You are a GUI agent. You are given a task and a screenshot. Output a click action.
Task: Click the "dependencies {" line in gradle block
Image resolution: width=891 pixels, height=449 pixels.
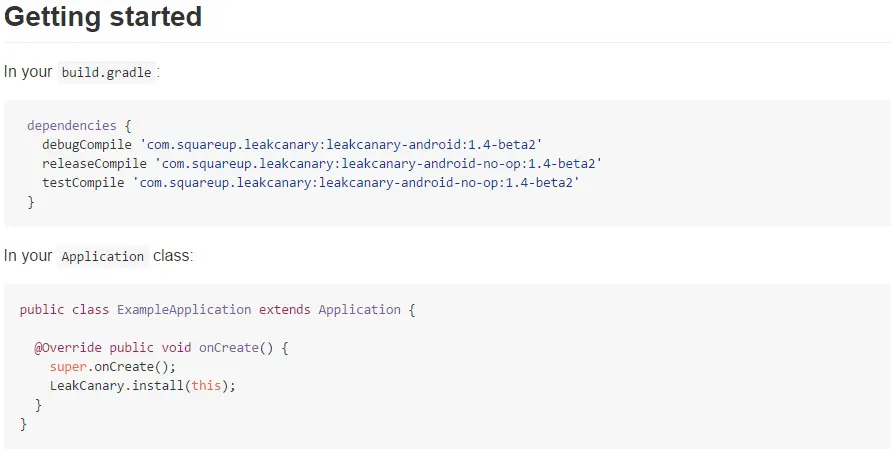coord(80,126)
